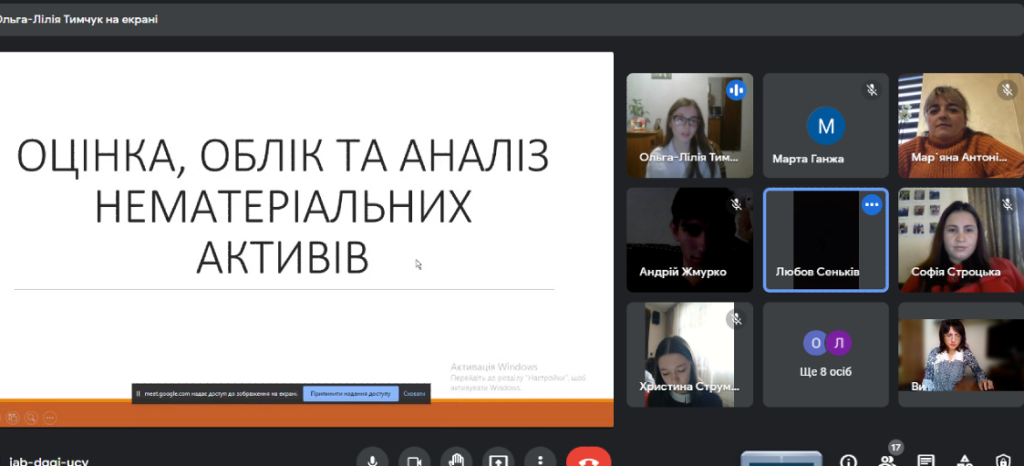The height and width of the screenshot is (466, 1024).
Task: Turn off the camera in the call bar
Action: tap(414, 459)
